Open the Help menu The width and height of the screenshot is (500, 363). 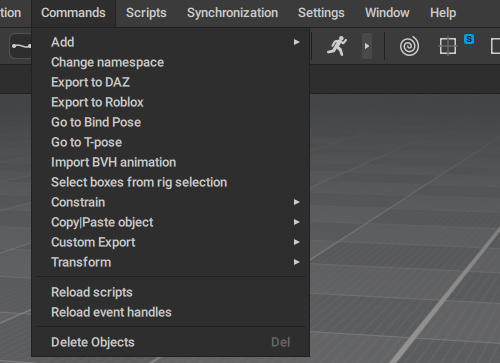click(443, 13)
